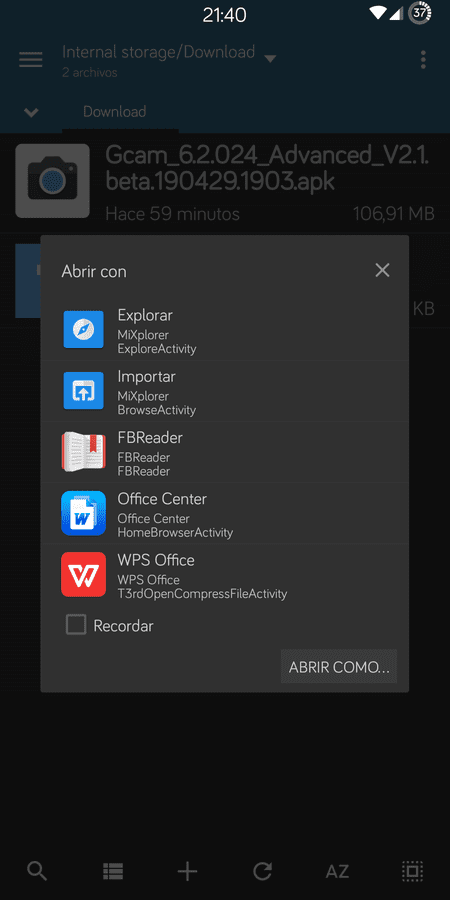Screen dimensions: 450x900
Task: Tap the select-all icon in bottom bar
Action: pos(412,871)
